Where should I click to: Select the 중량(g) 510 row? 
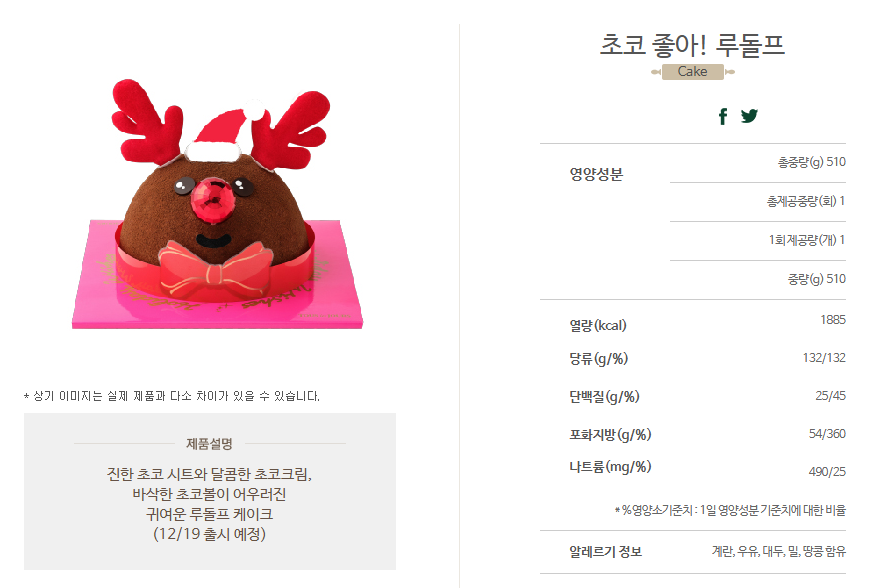point(758,279)
